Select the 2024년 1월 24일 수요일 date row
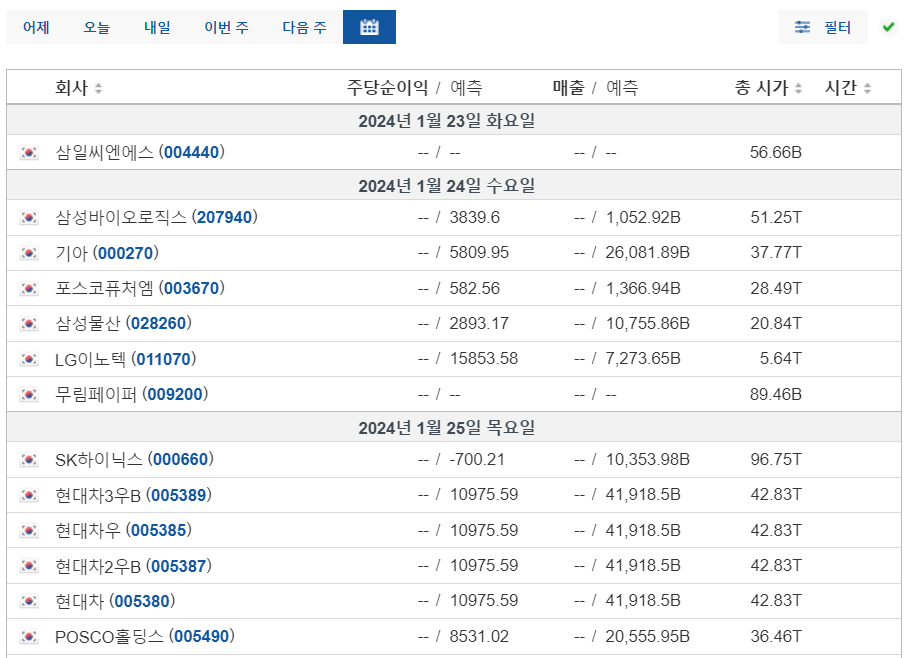 tap(454, 185)
